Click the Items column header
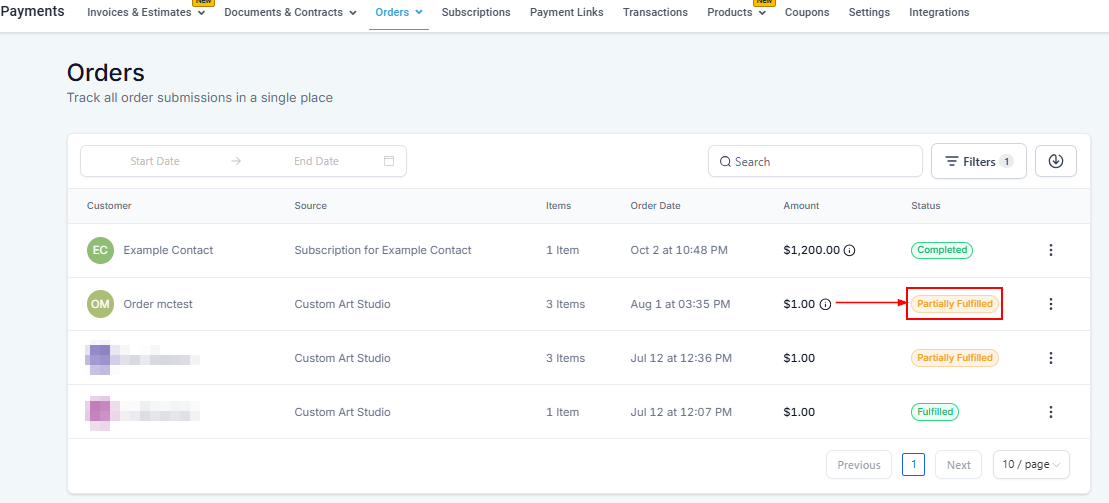 559,206
